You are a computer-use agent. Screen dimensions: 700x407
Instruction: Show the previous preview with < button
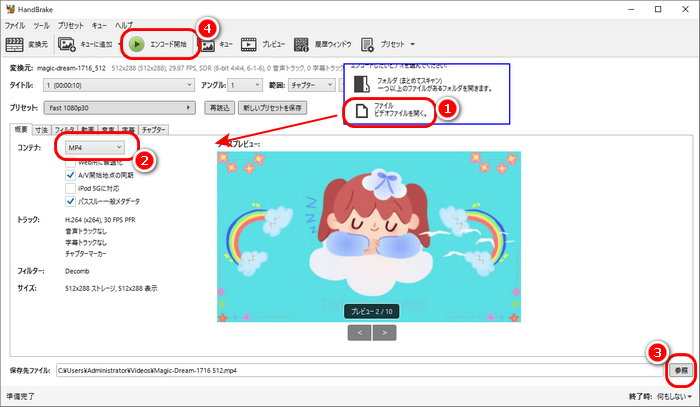pos(359,332)
